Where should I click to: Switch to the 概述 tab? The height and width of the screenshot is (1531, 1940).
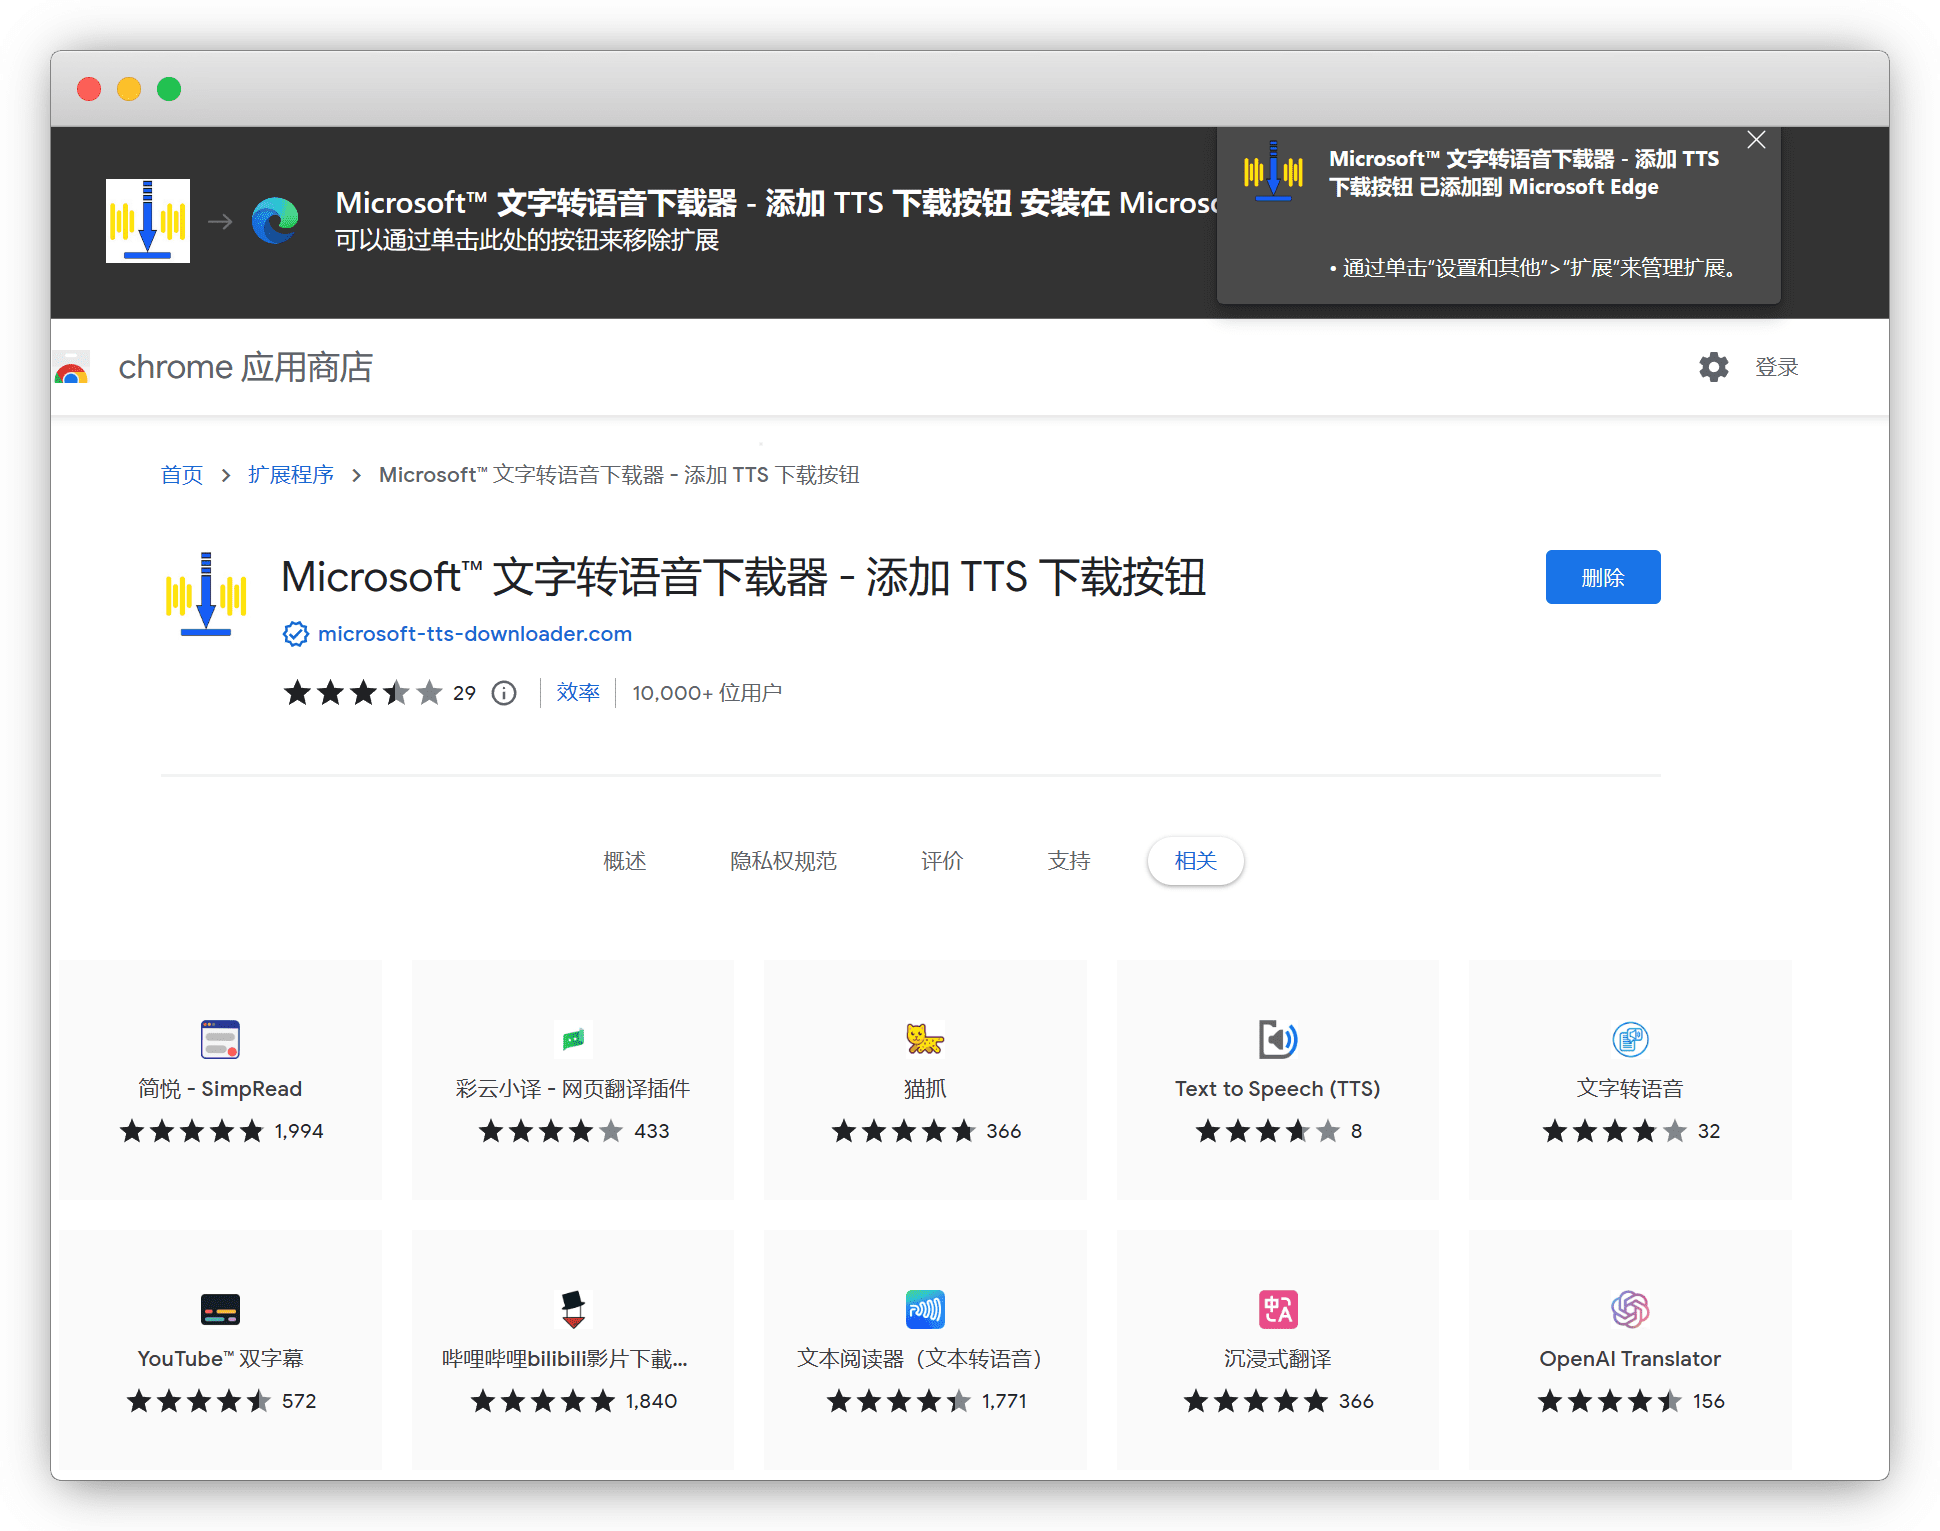[x=625, y=861]
